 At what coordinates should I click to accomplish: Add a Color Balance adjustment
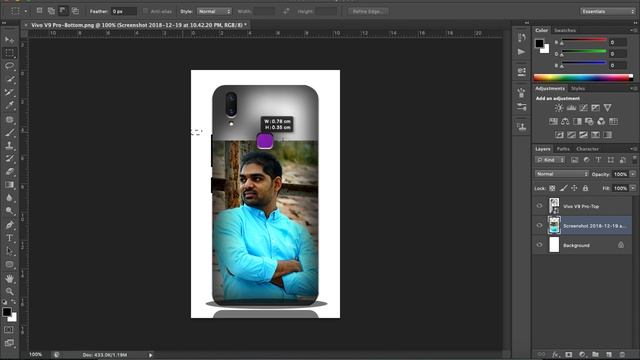565,121
